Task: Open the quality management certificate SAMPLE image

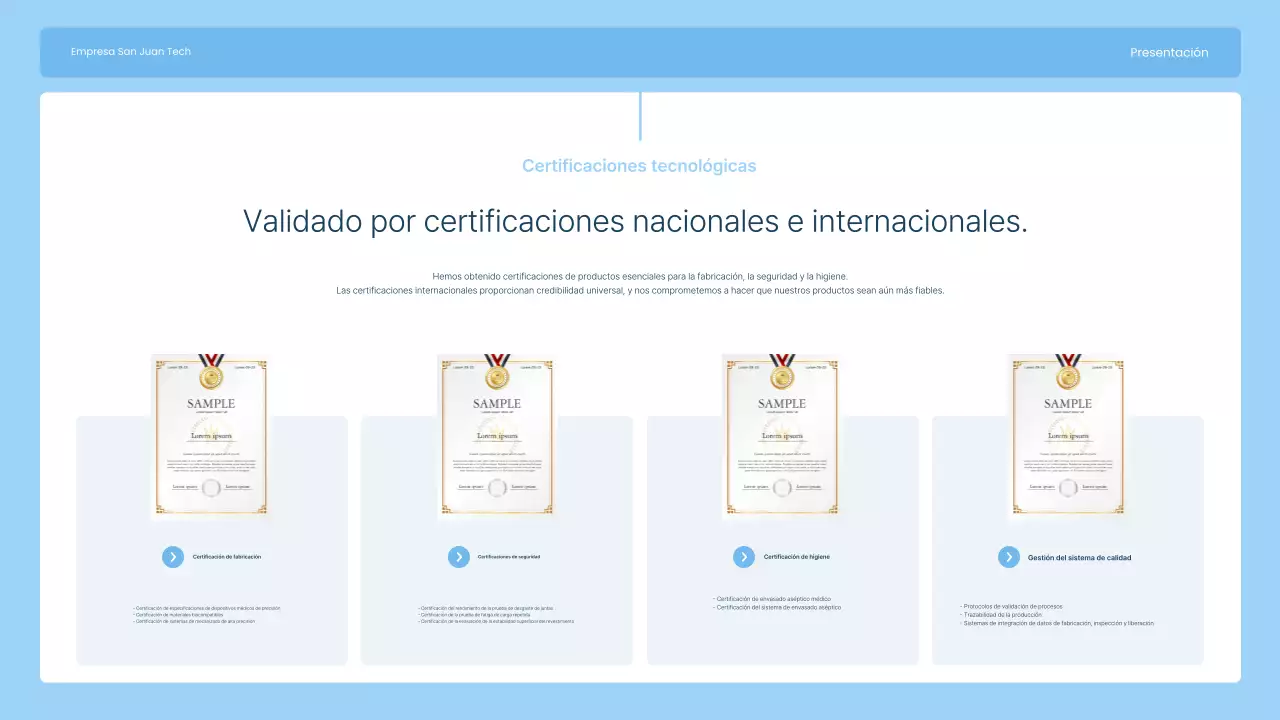Action: click(1067, 437)
